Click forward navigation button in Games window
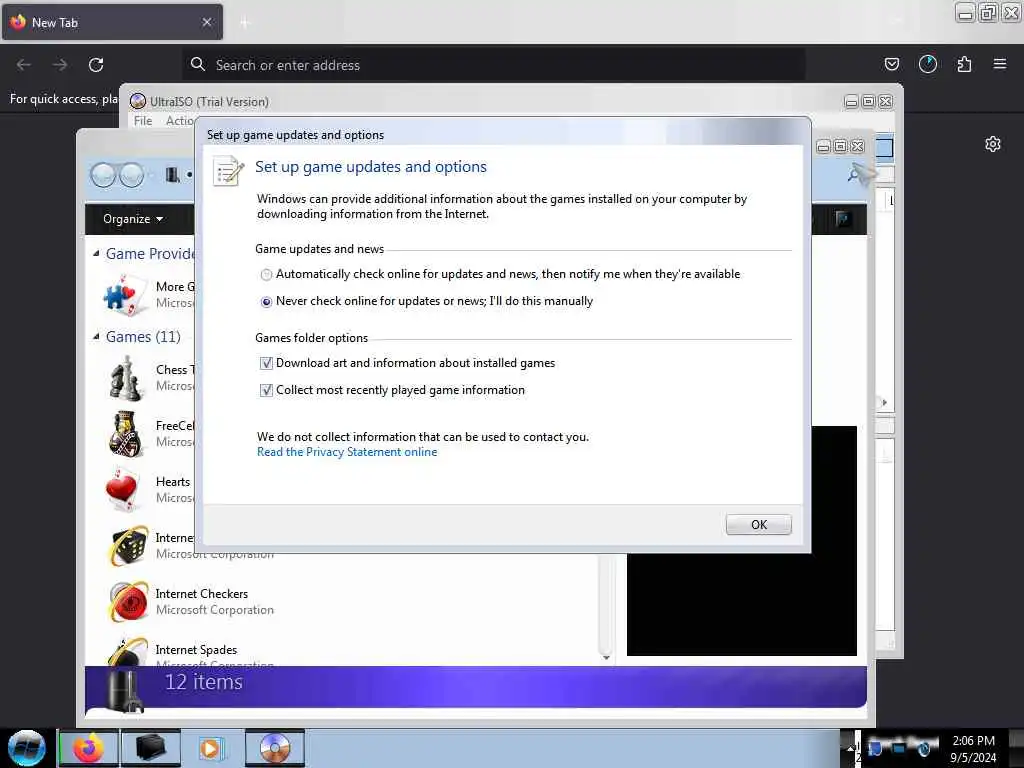Image resolution: width=1024 pixels, height=768 pixels. coord(132,175)
